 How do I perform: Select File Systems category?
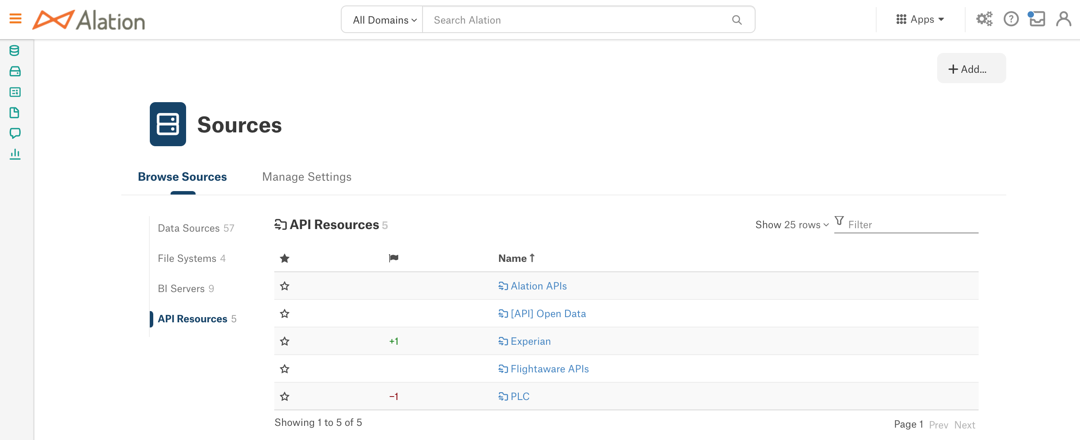(191, 258)
